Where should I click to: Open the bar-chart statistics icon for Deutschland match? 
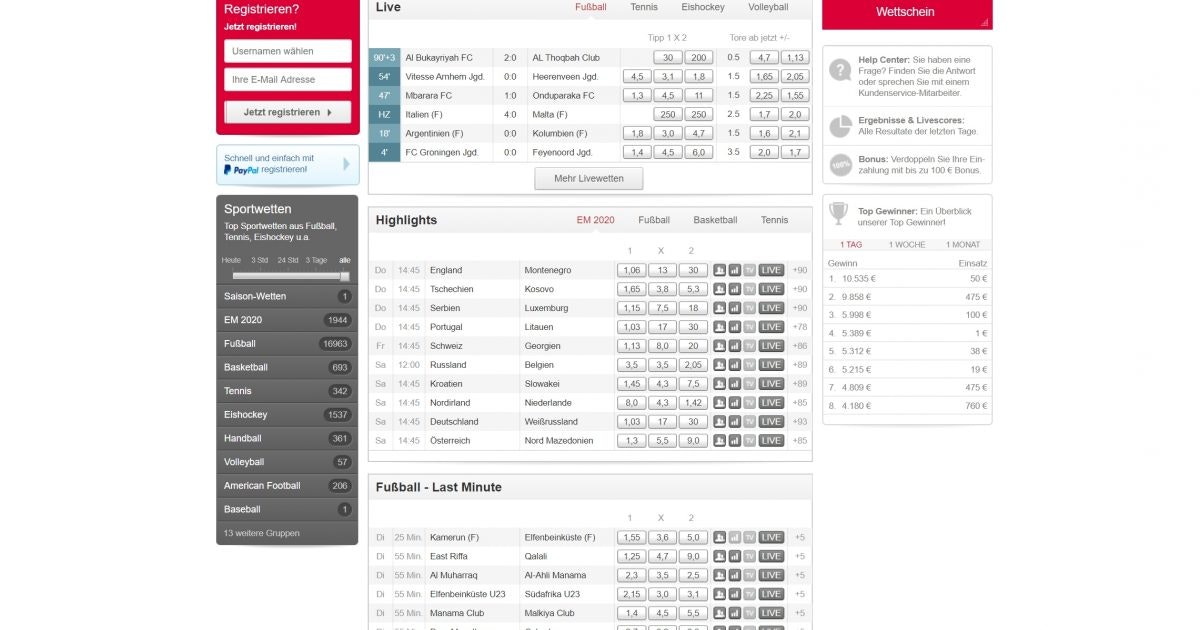click(x=734, y=421)
